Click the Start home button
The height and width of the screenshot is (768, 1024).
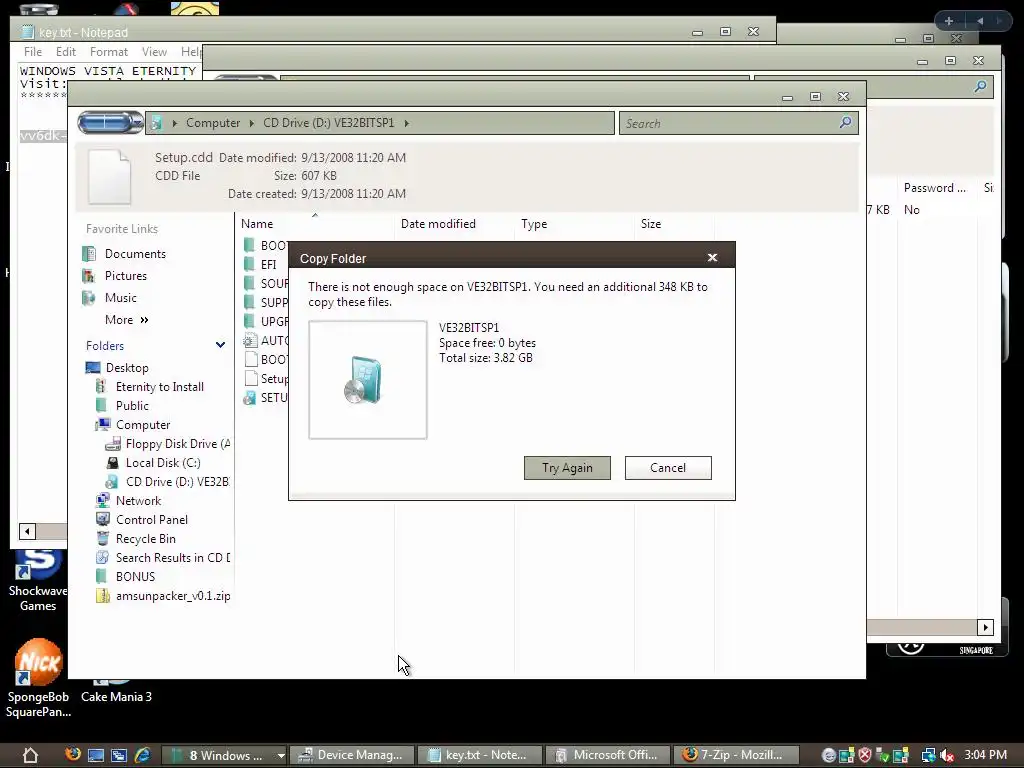point(30,755)
